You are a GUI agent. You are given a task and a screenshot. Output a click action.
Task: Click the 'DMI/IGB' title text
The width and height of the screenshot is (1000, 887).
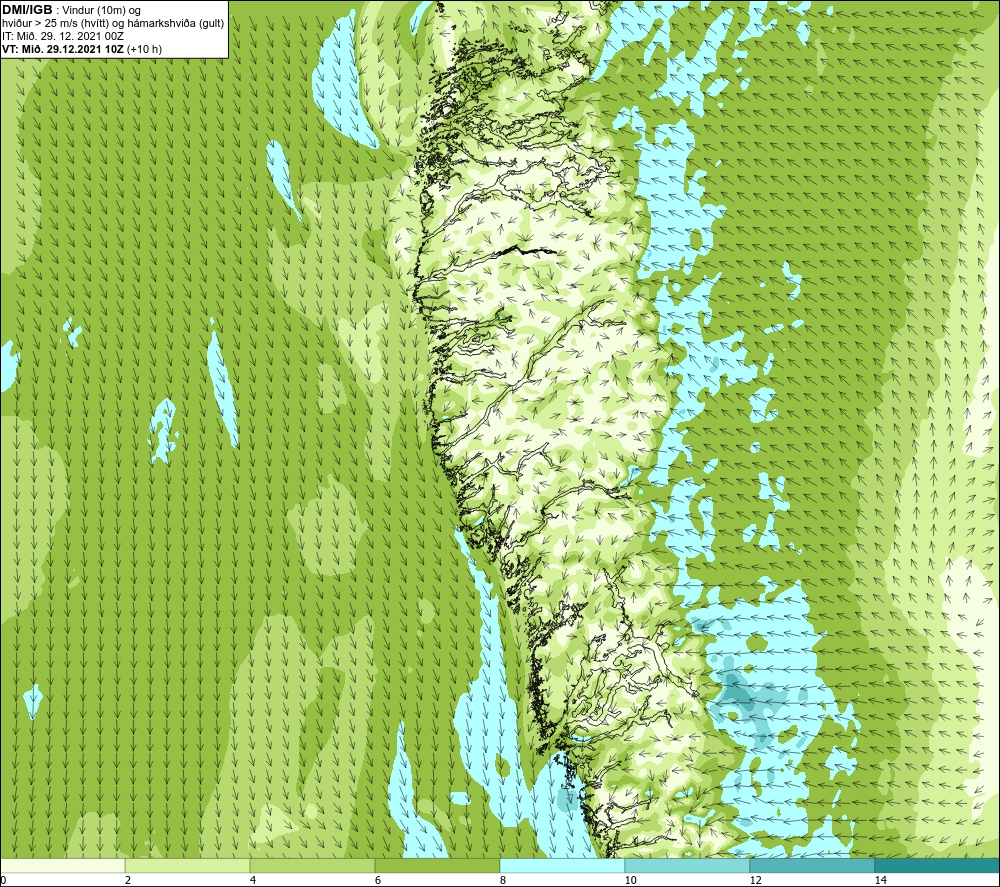pyautogui.click(x=27, y=10)
